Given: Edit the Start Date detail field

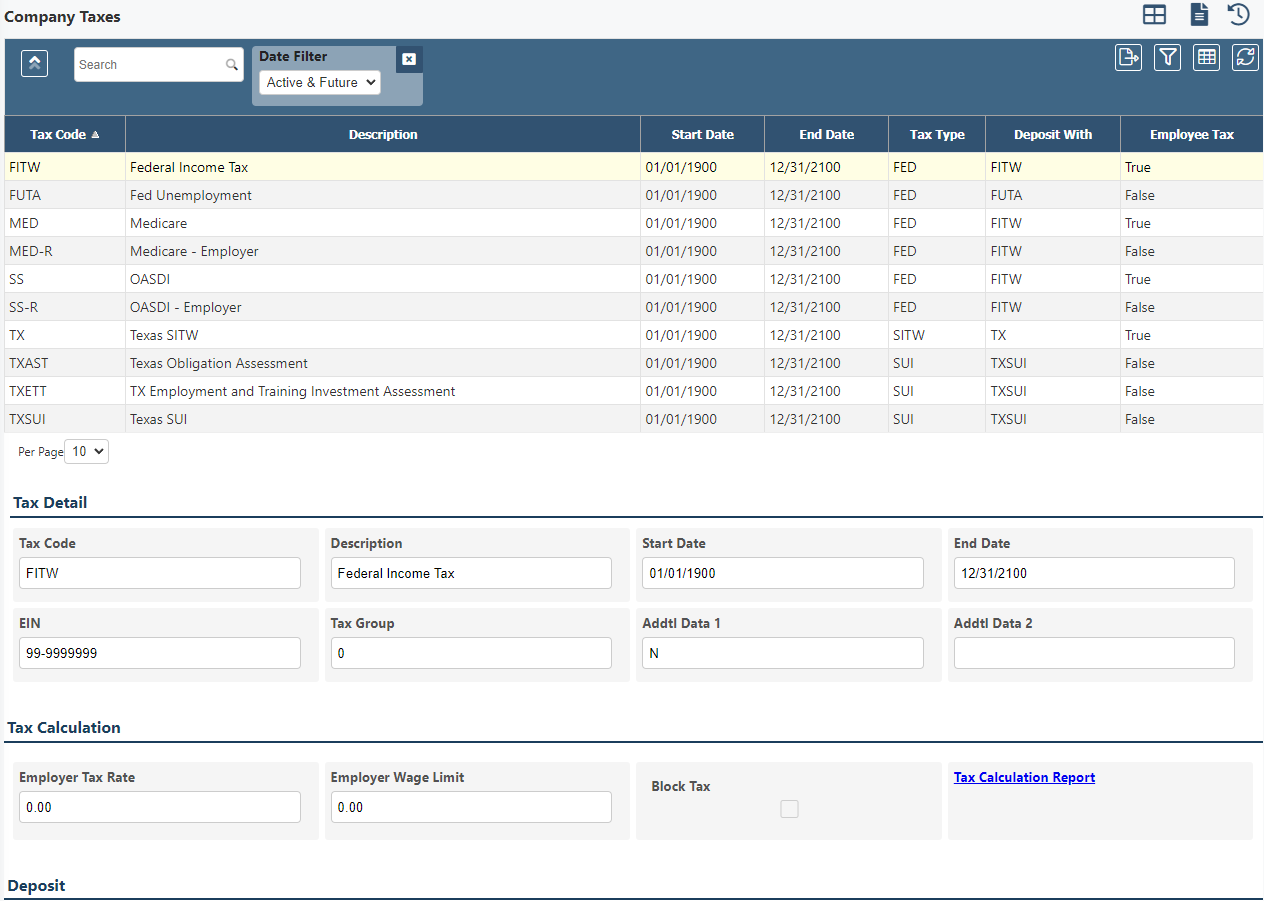Looking at the screenshot, I should (783, 573).
